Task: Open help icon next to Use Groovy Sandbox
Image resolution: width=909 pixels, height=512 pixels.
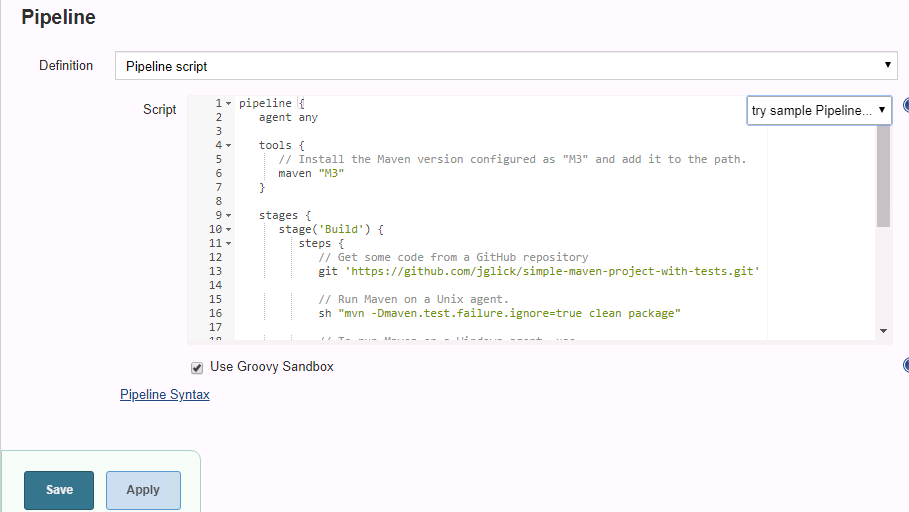Action: (905, 366)
